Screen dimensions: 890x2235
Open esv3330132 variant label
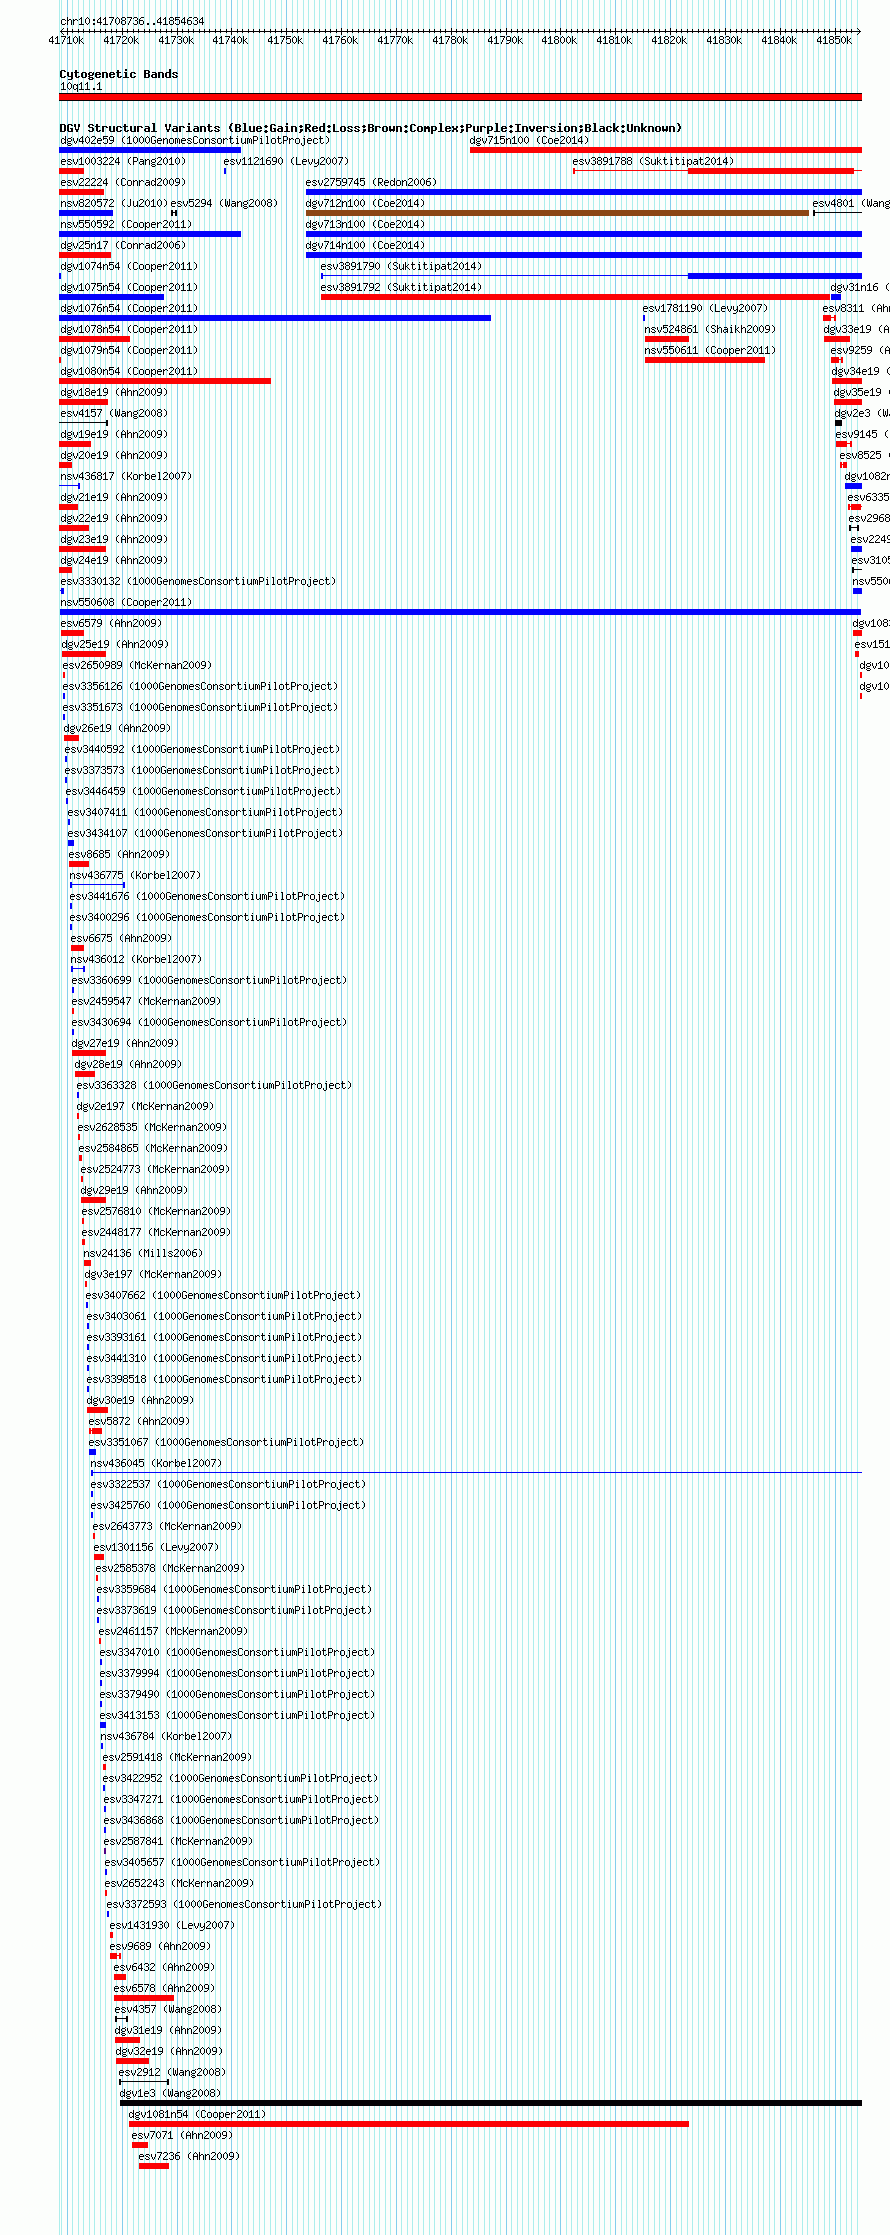coord(198,581)
